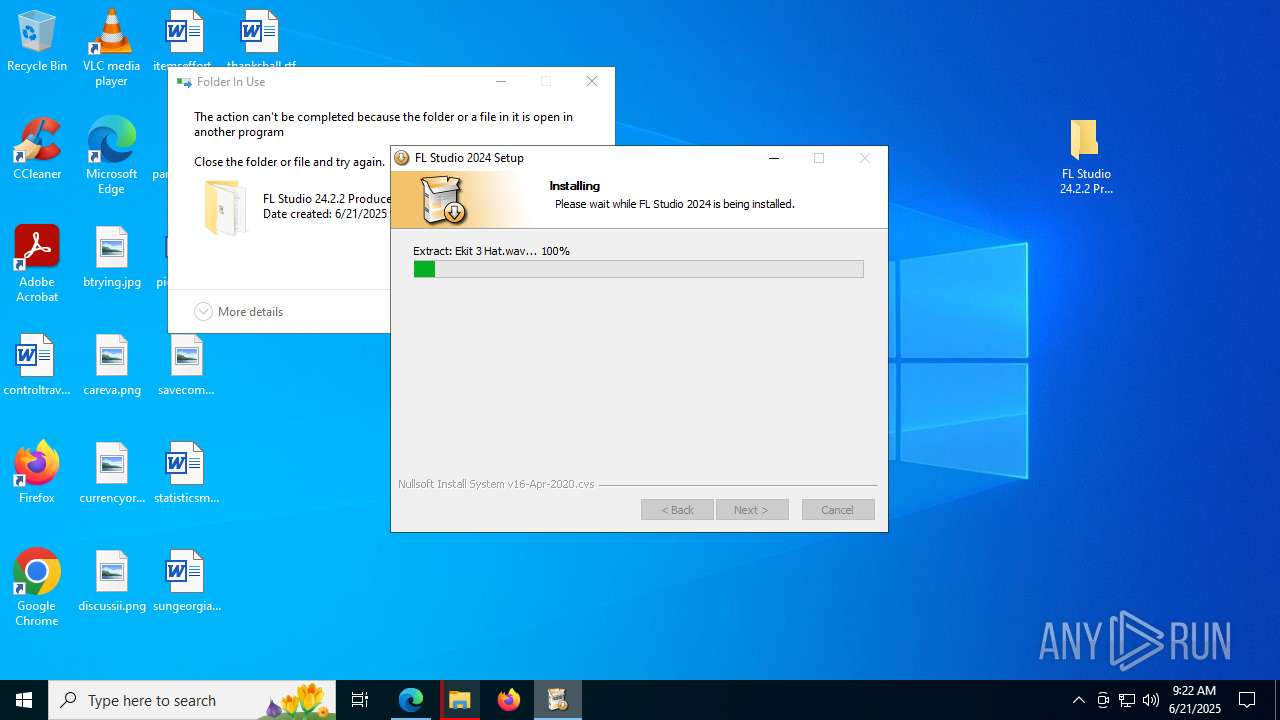Open Task View from taskbar

click(360, 700)
